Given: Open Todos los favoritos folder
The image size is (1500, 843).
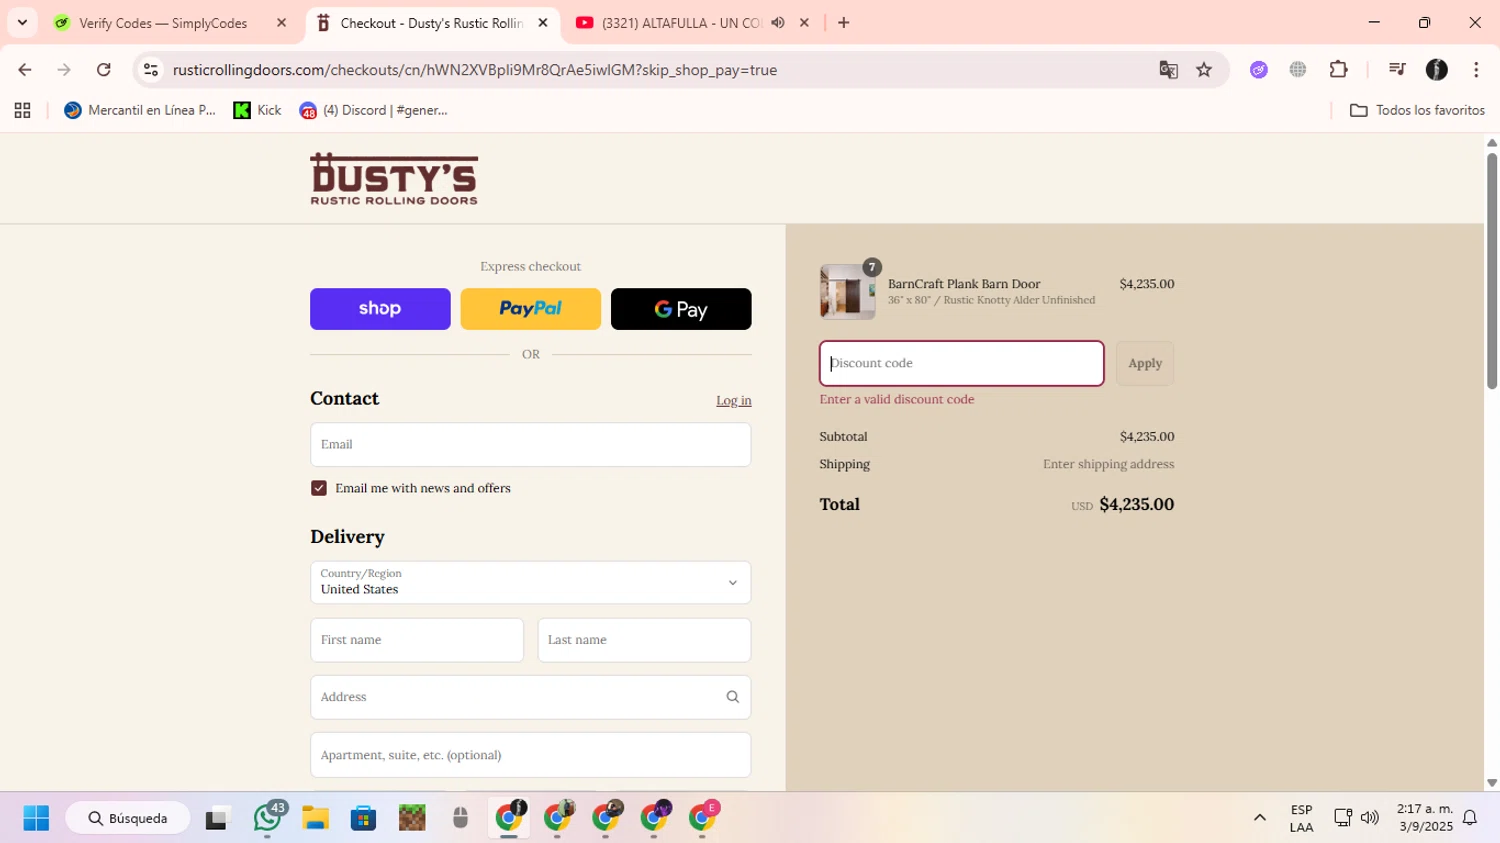Looking at the screenshot, I should coord(1417,111).
